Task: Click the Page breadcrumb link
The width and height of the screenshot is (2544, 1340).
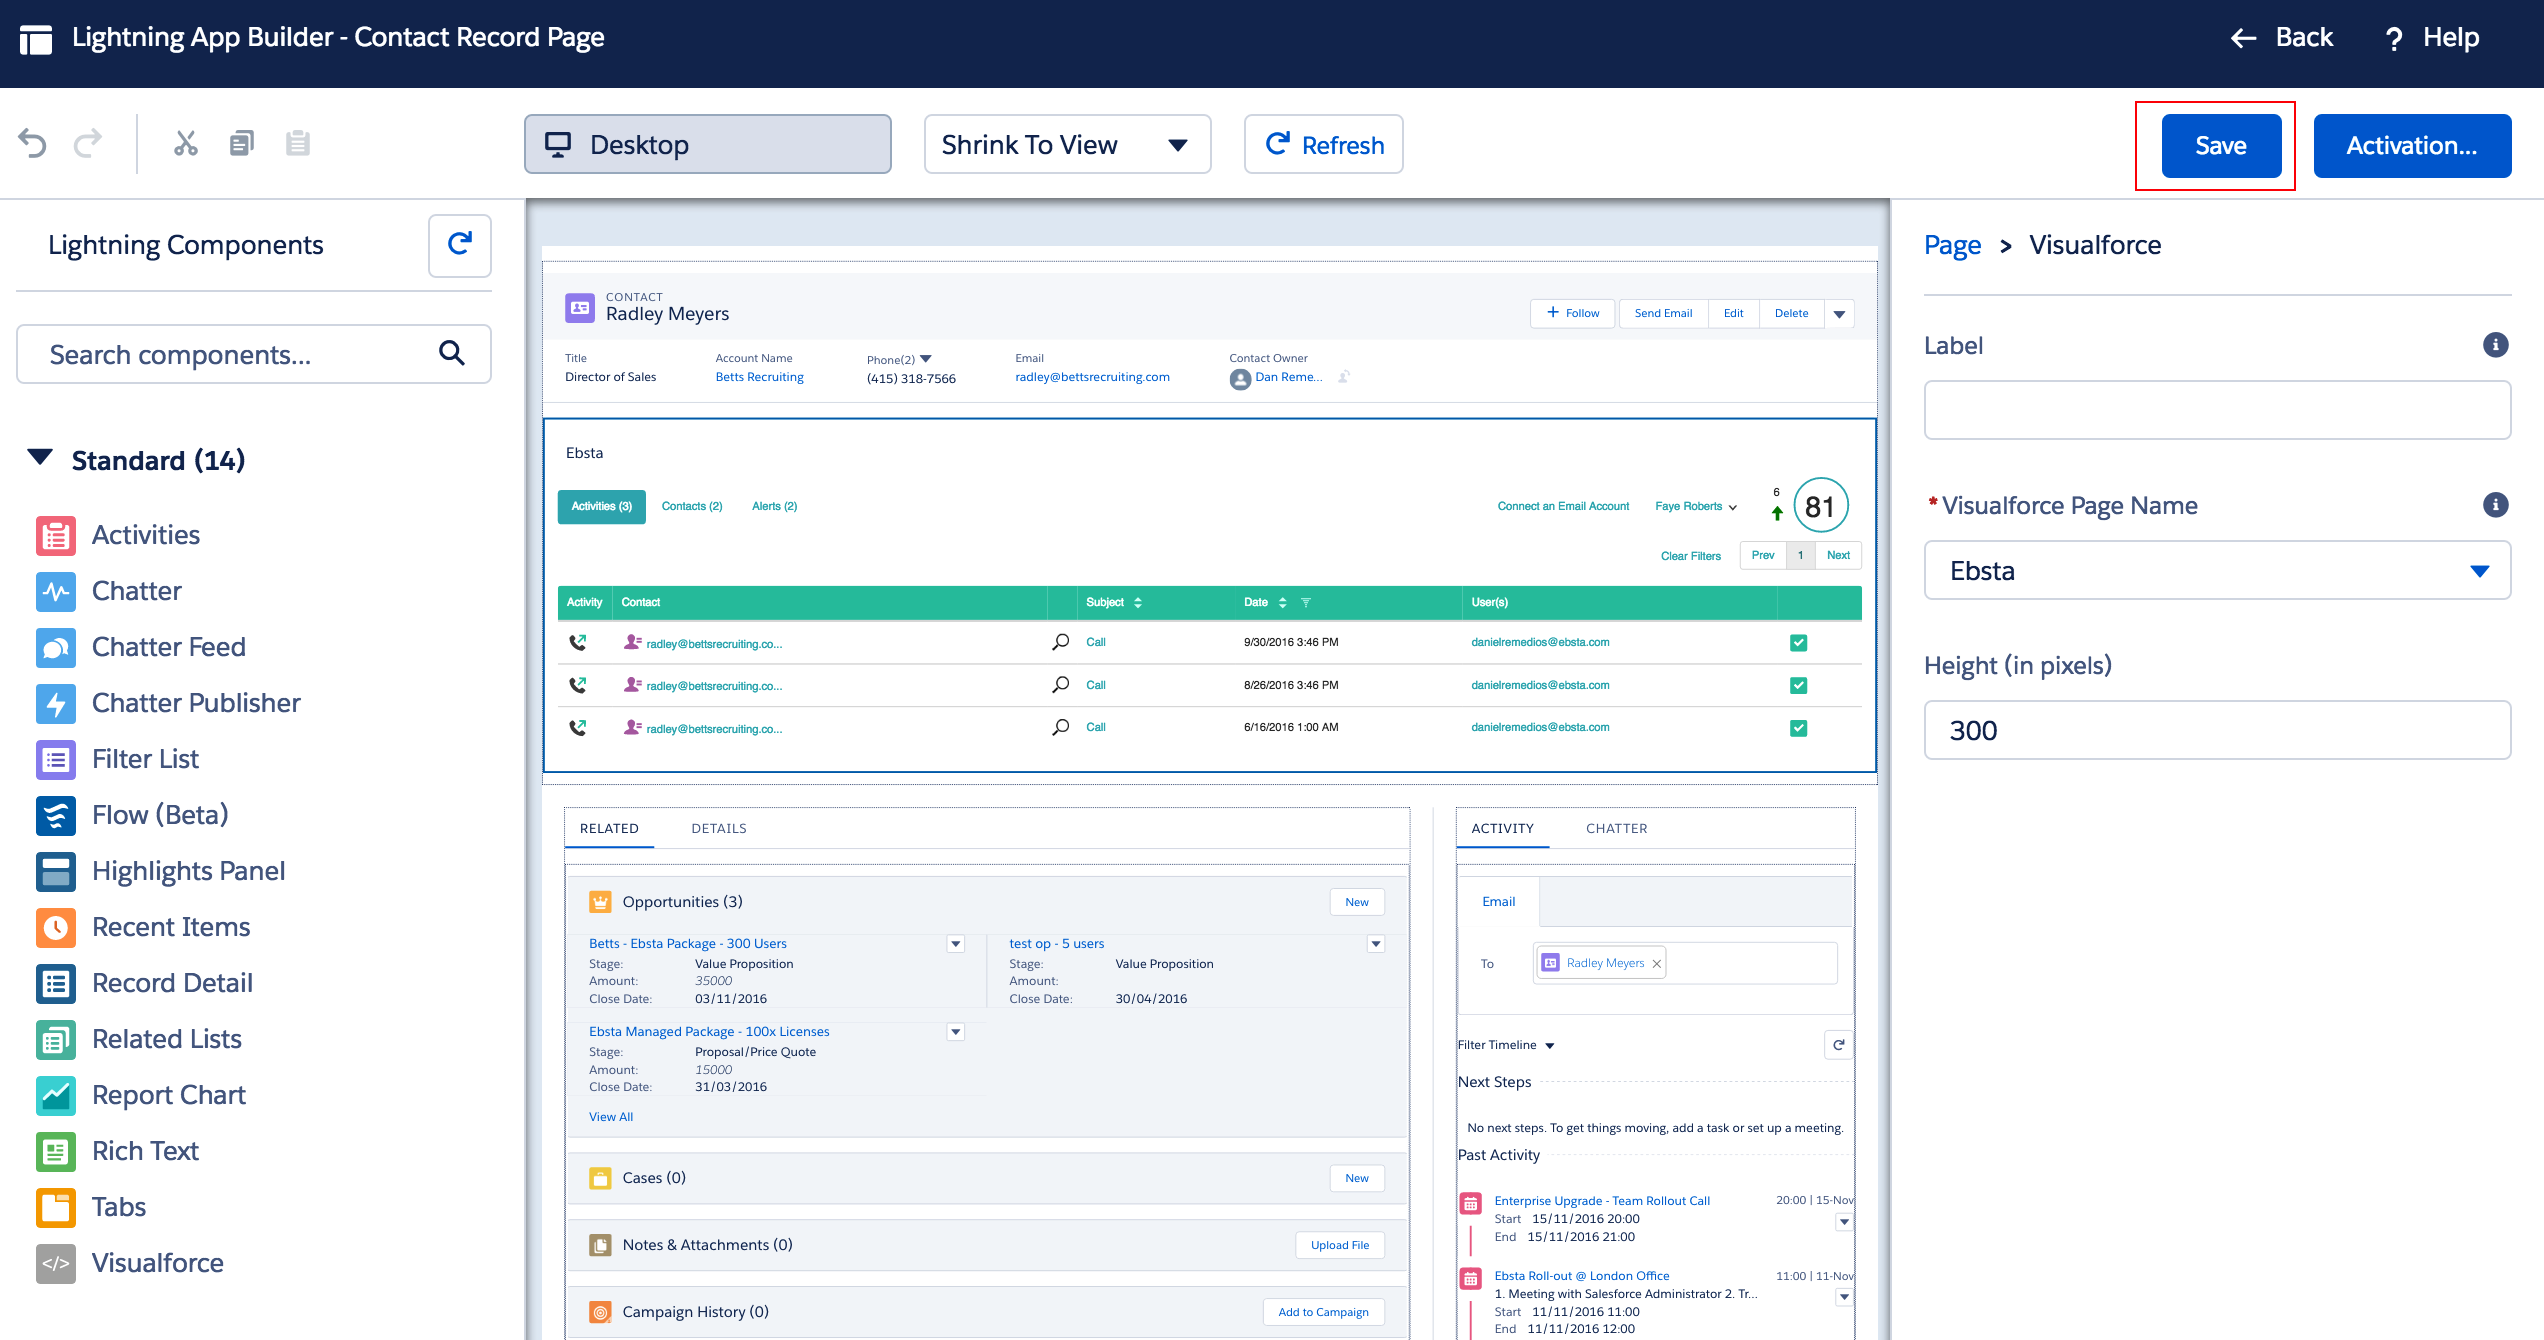Action: point(1952,245)
